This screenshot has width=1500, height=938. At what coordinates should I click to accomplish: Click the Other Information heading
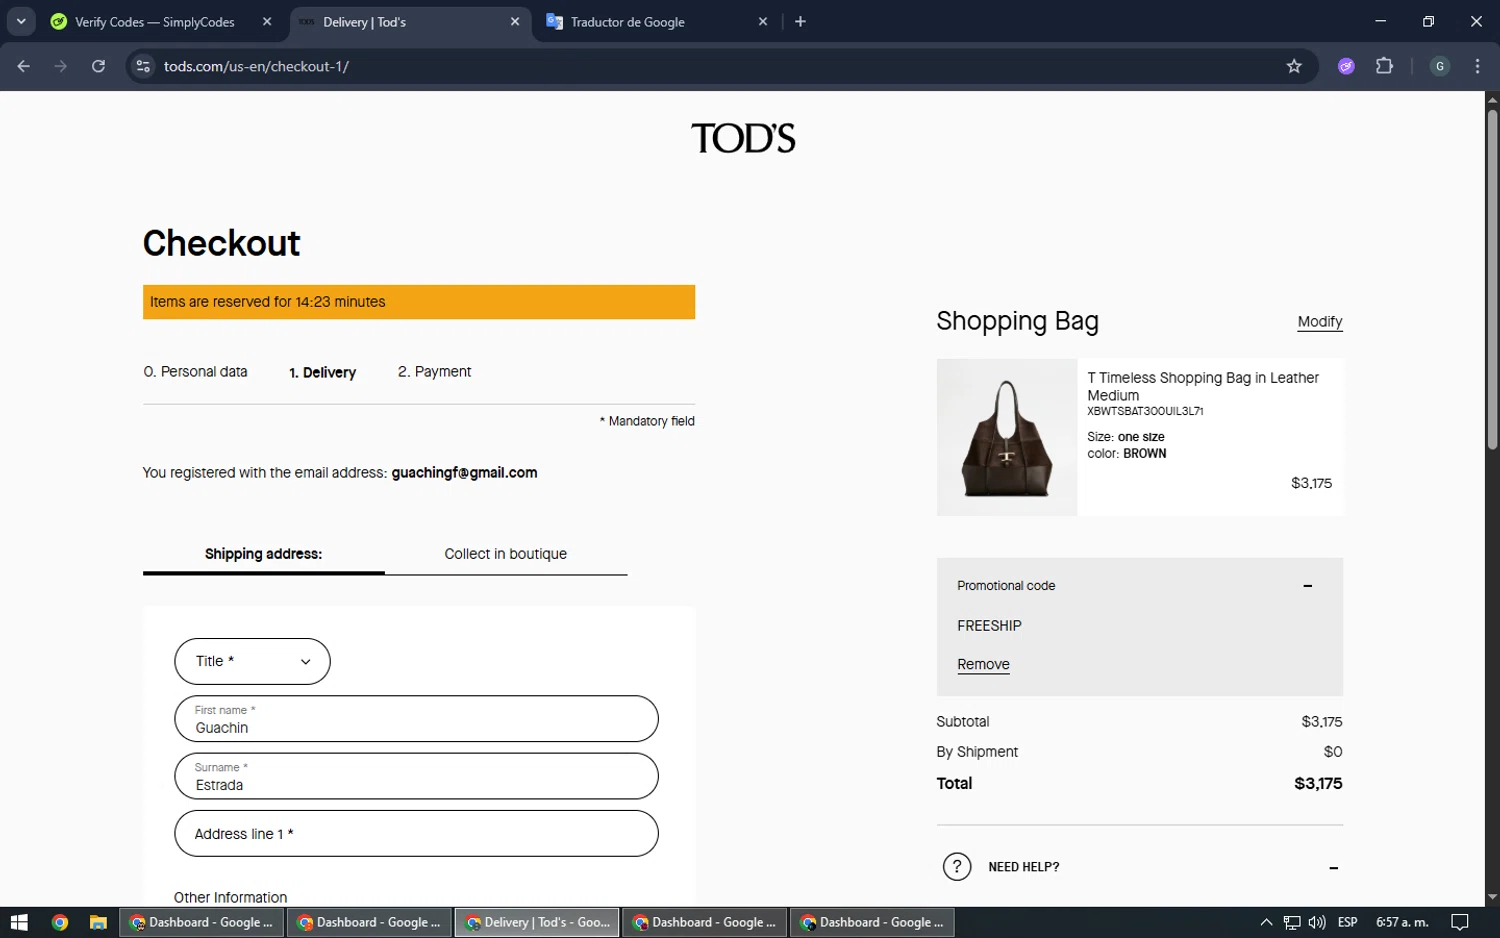tap(230, 897)
